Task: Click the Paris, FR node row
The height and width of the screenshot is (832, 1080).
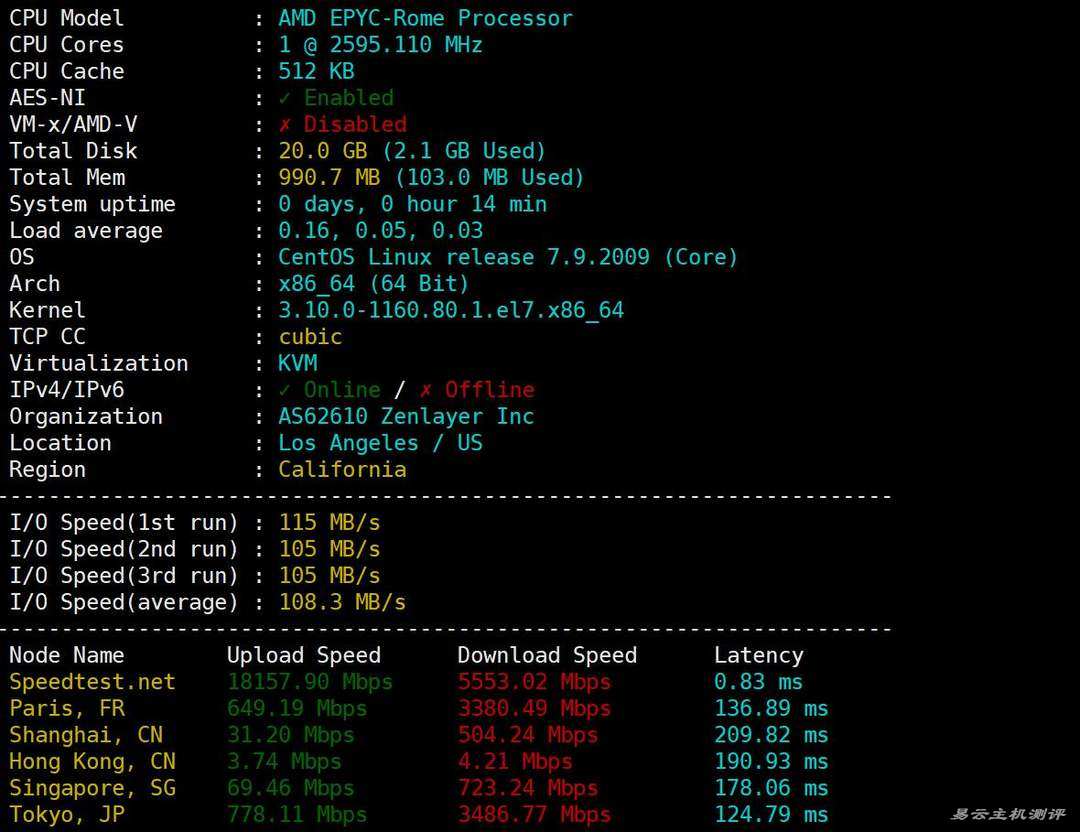Action: tap(68, 709)
